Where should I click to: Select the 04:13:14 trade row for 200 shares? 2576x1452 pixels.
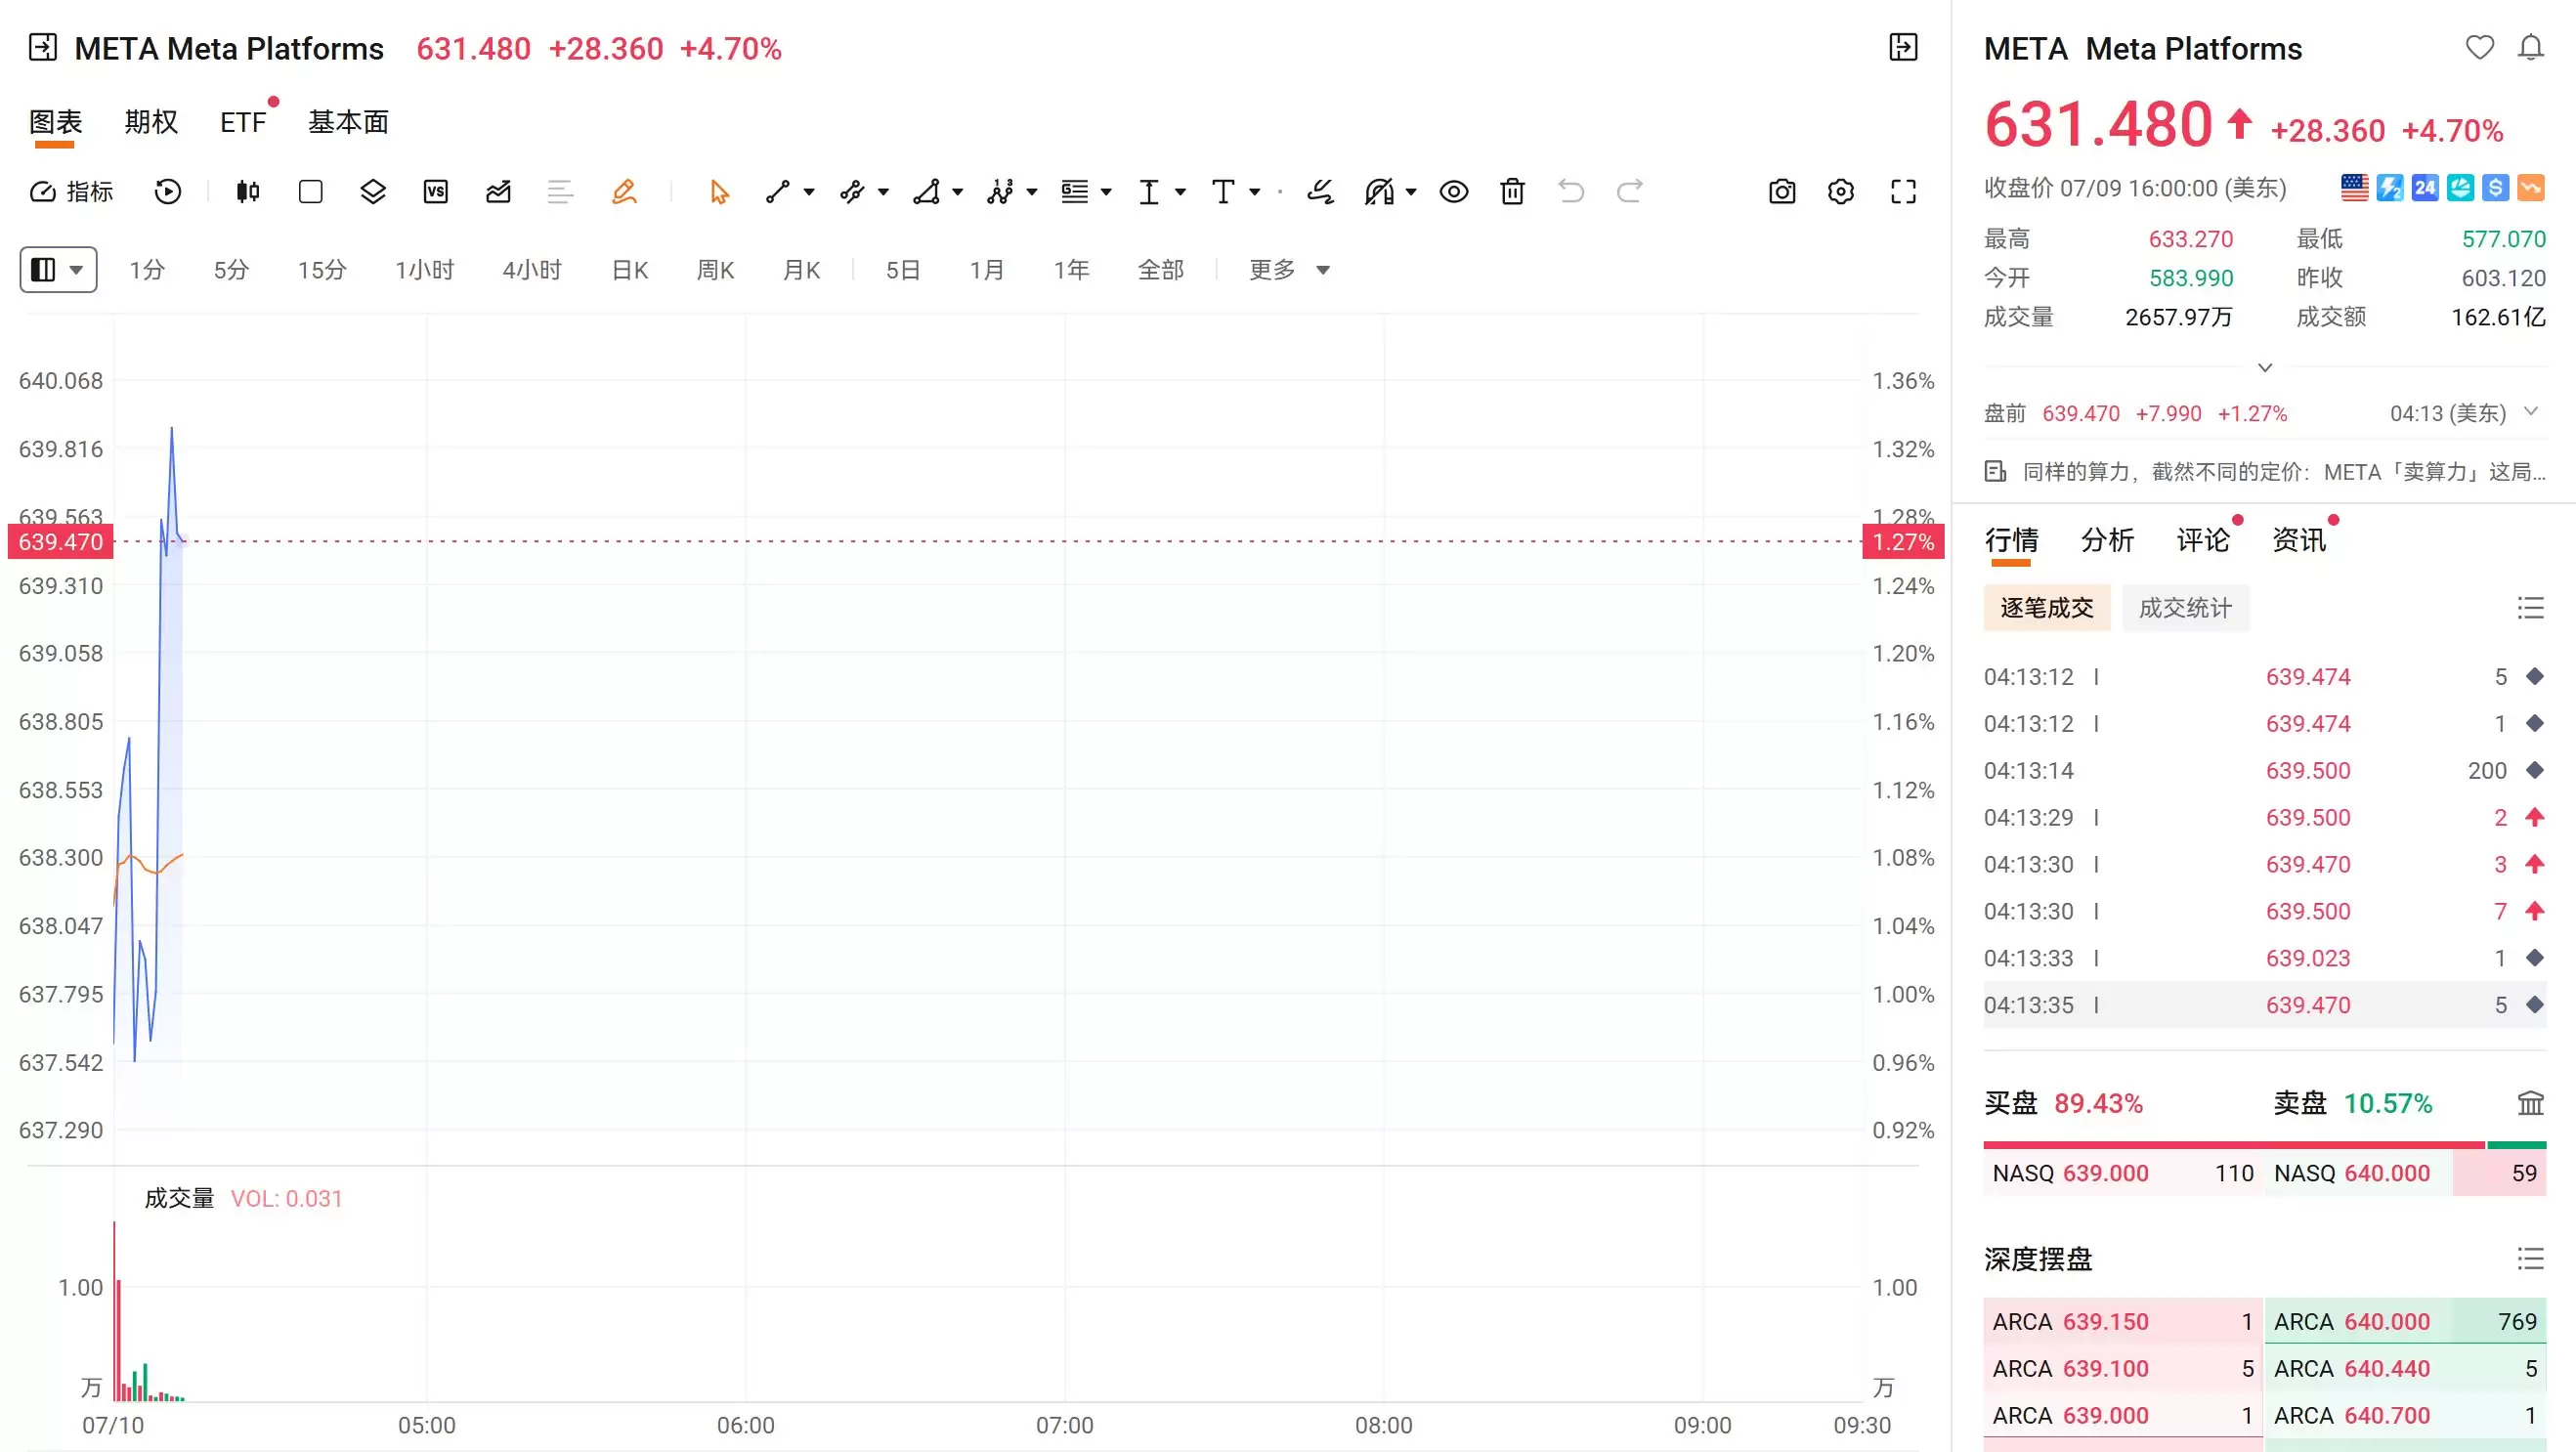pyautogui.click(x=2265, y=770)
